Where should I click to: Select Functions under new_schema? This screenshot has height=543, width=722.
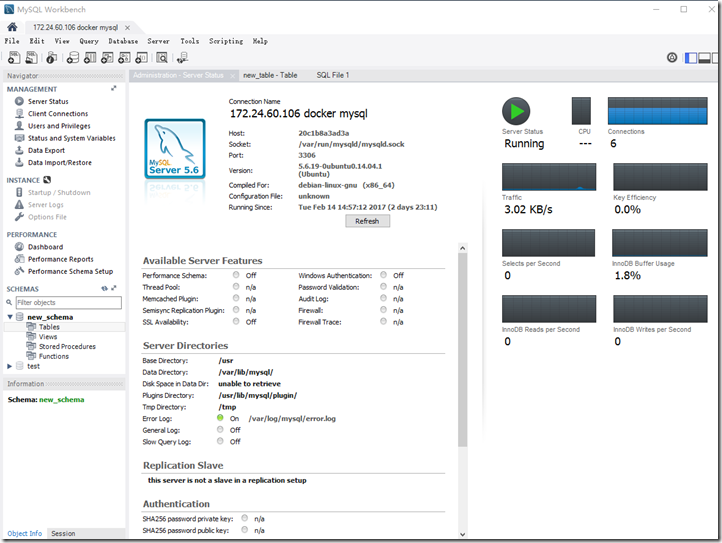(x=54, y=356)
